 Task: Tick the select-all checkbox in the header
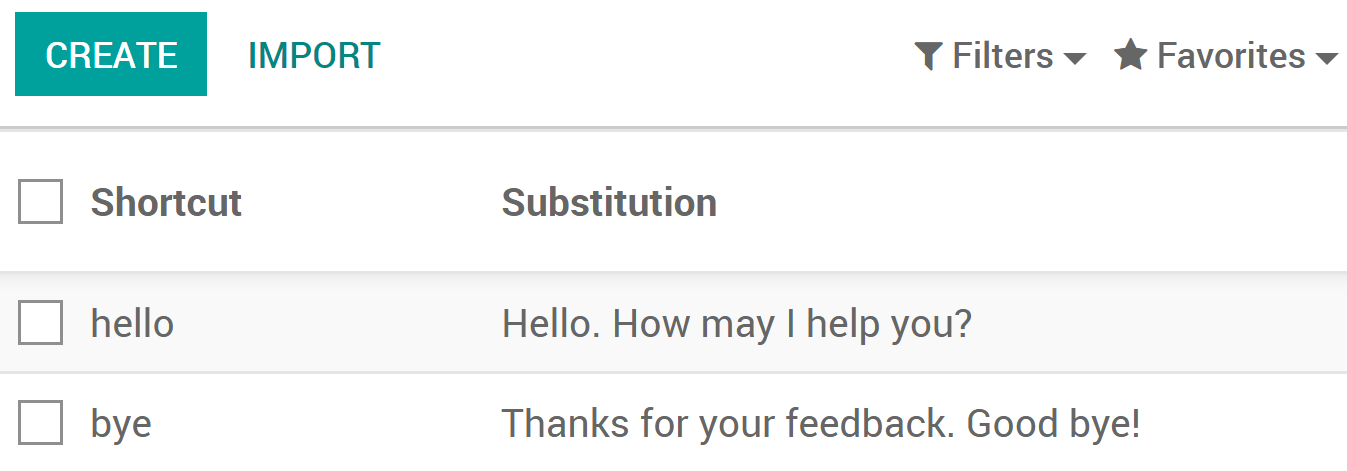point(41,202)
